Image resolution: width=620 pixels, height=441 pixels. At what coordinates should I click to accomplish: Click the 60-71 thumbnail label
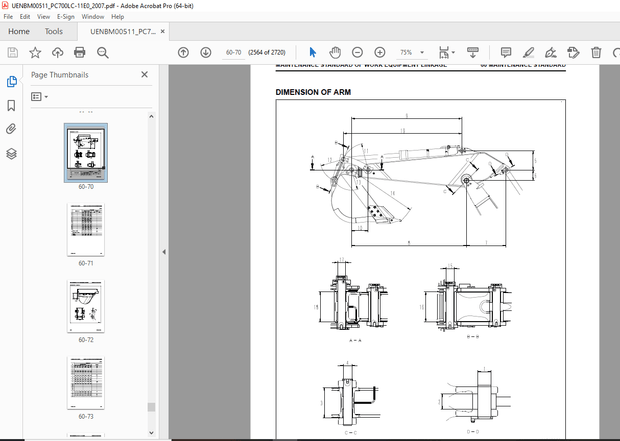pos(86,263)
